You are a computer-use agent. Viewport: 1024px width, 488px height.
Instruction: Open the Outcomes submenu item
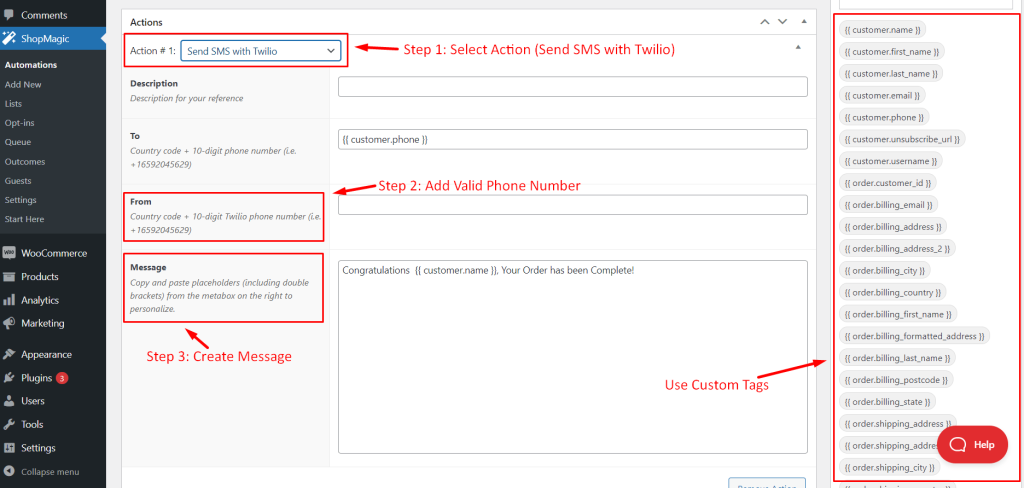pos(25,161)
